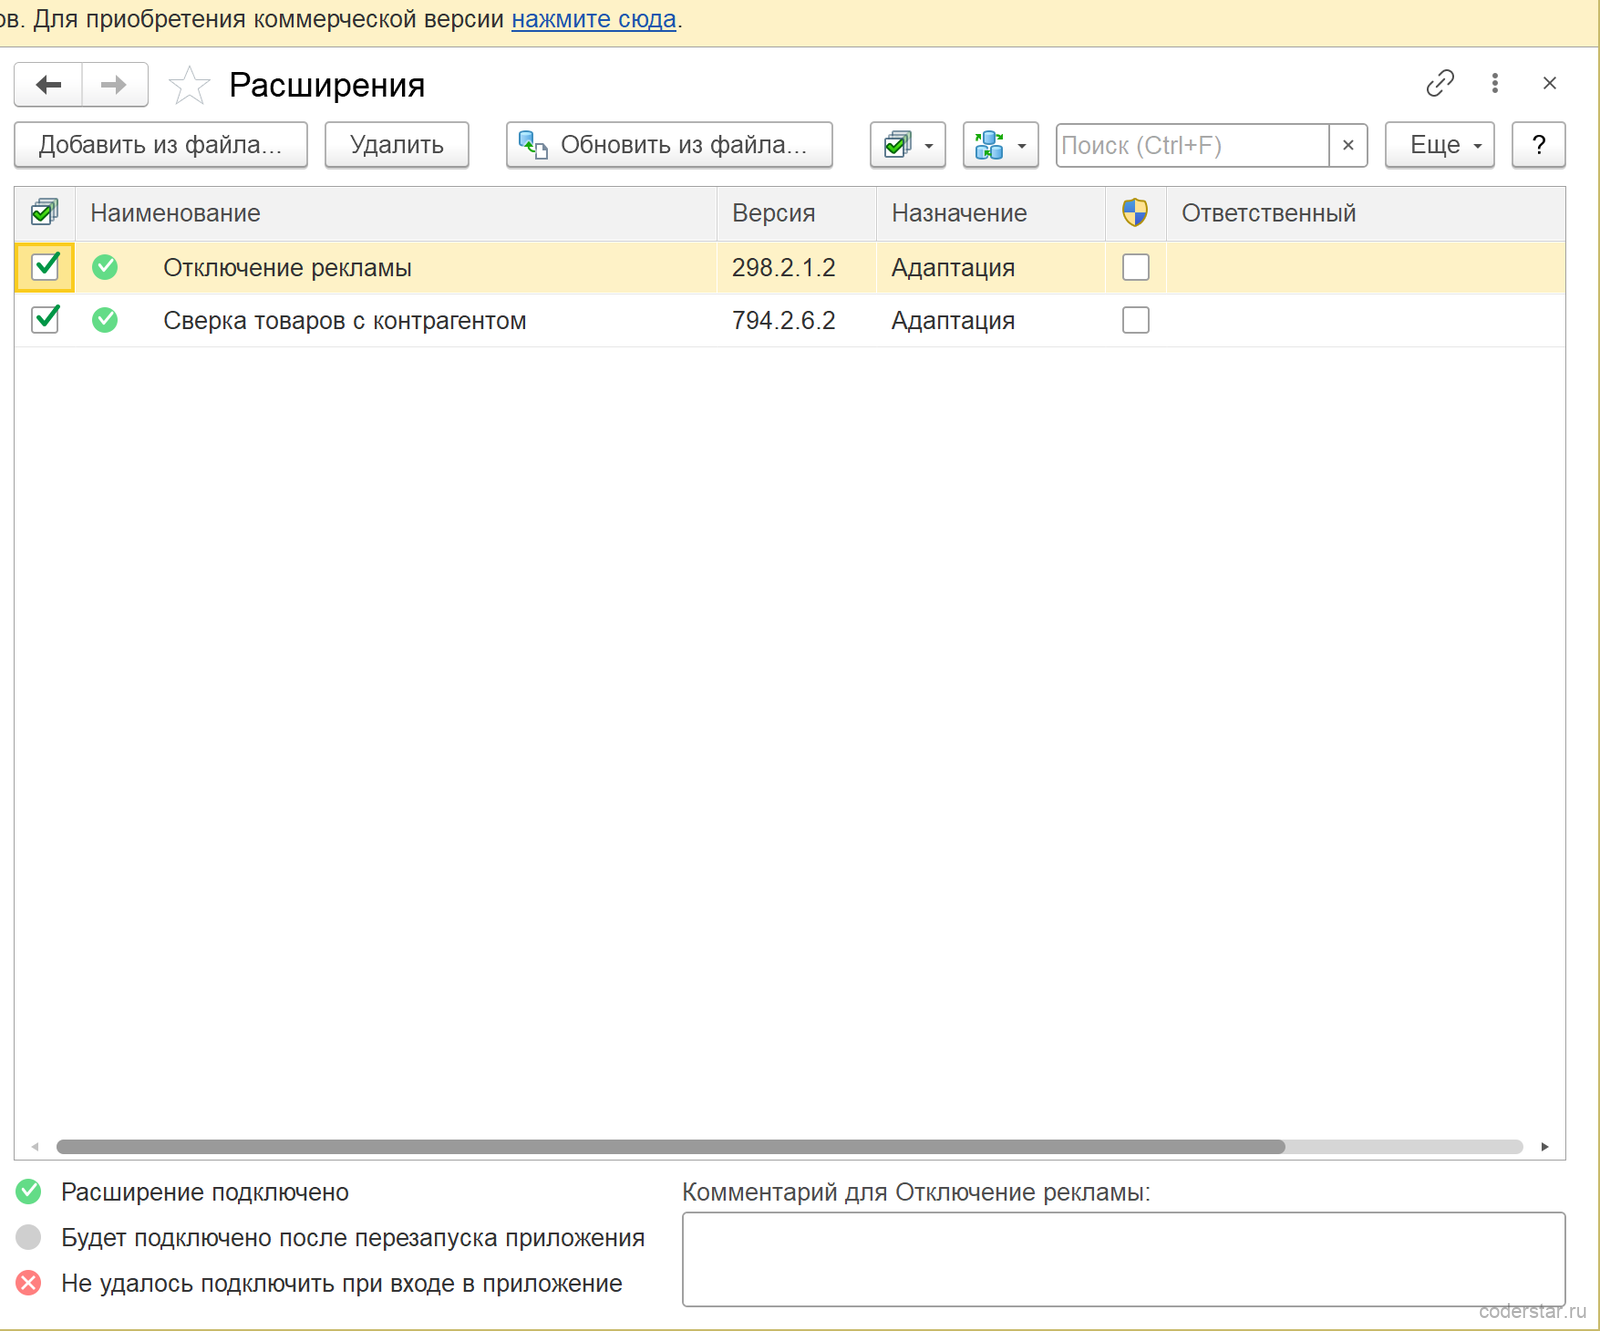Screen dimensions: 1600x1331
Task: Click Адаптация cell in Сверка товаров row
Action: [953, 321]
